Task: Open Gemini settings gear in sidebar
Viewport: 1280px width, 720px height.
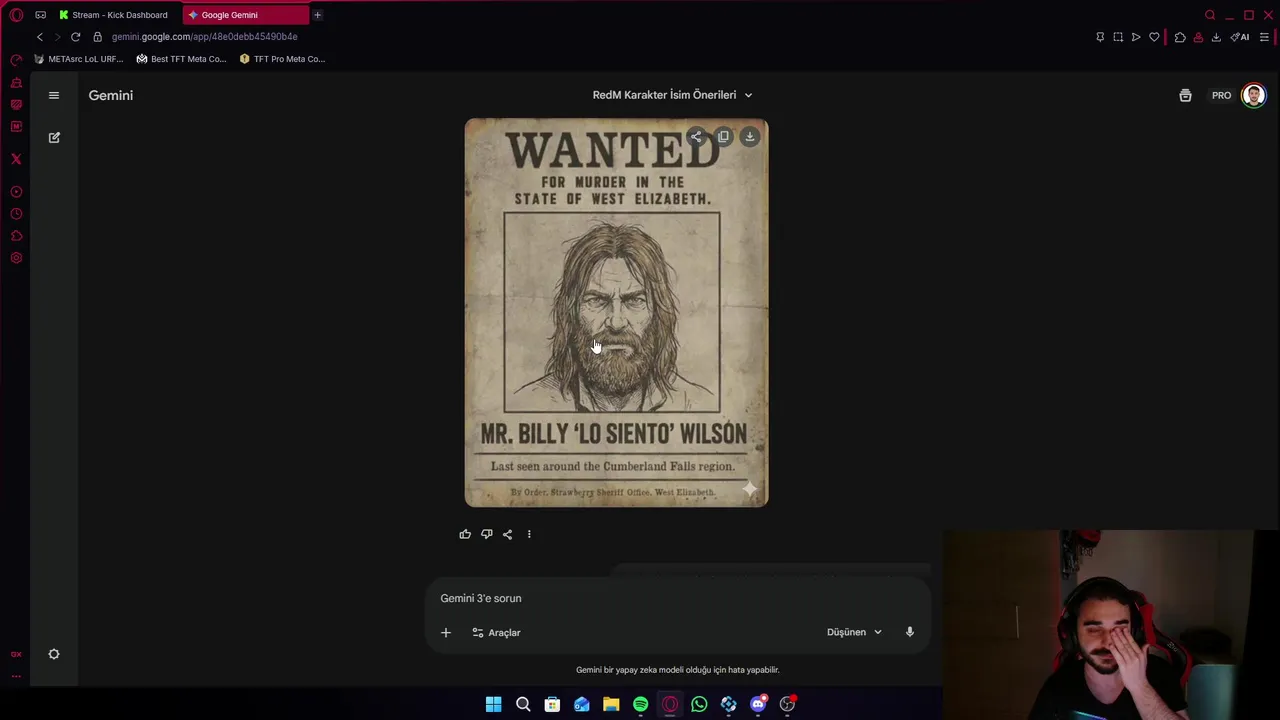Action: (x=54, y=654)
